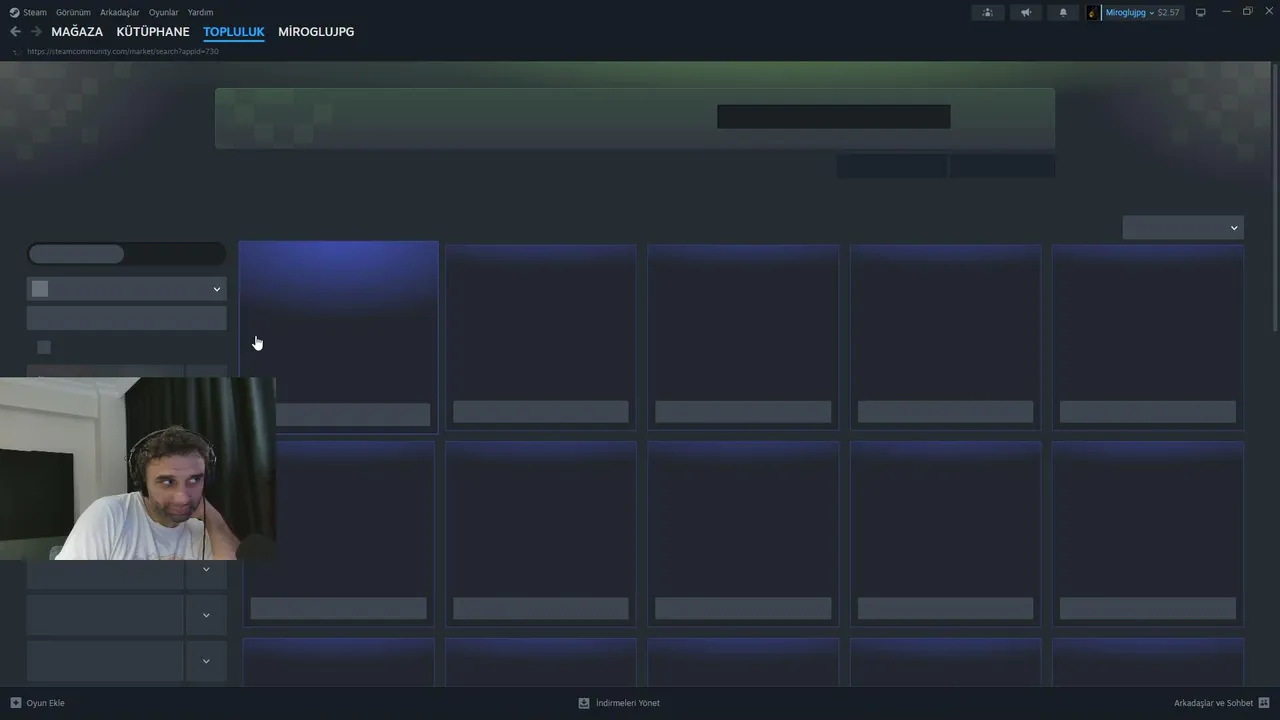Click the Oyun Ekle button
This screenshot has height=720, width=1280.
[37, 703]
